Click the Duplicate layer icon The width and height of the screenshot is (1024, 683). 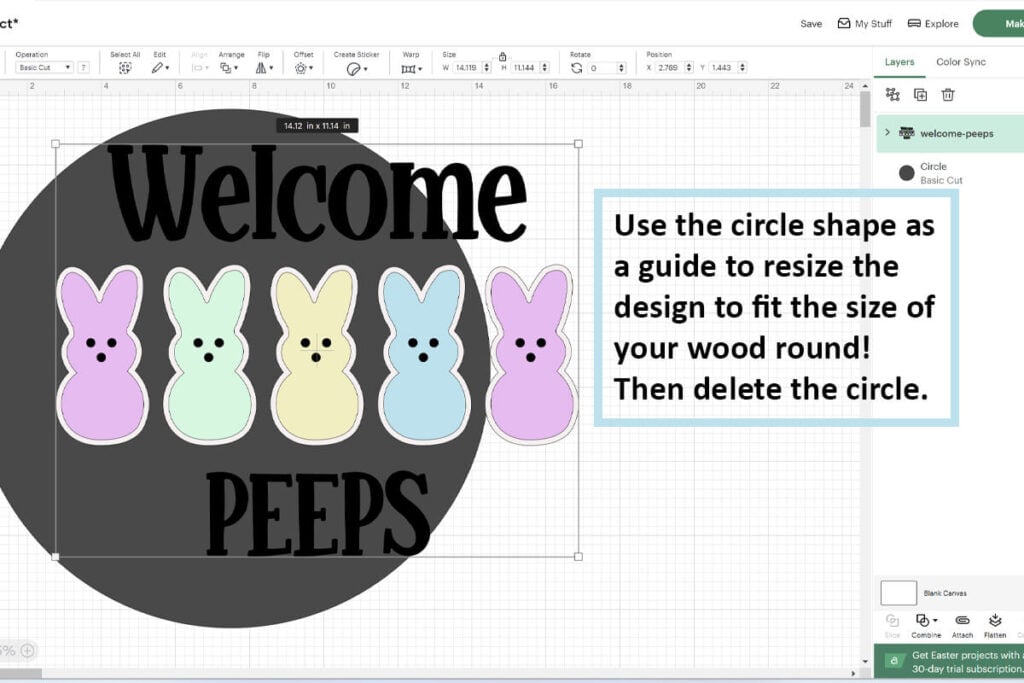(x=920, y=95)
